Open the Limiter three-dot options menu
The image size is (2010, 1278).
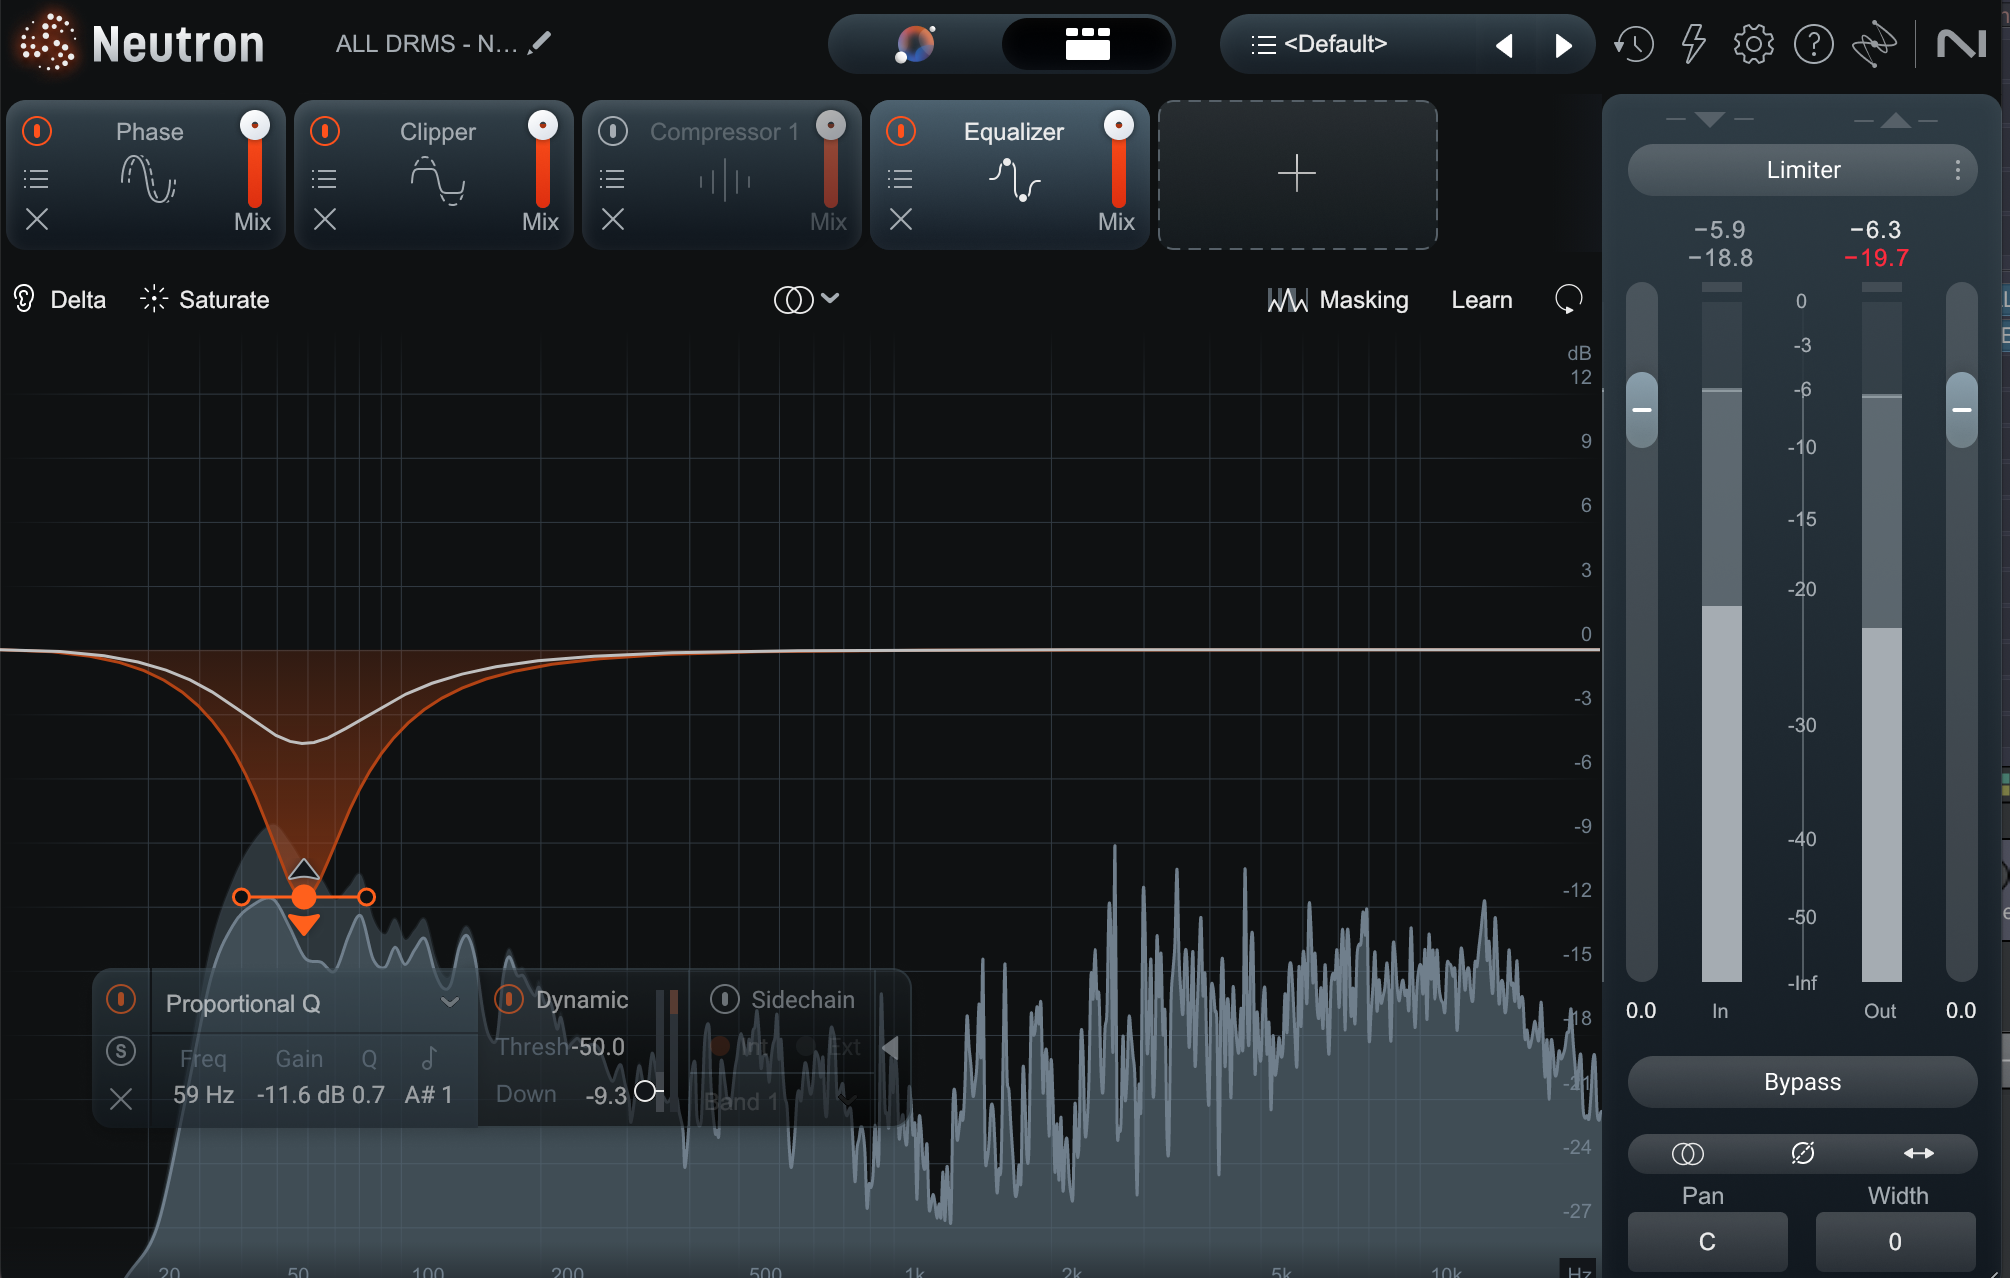coord(1957,170)
